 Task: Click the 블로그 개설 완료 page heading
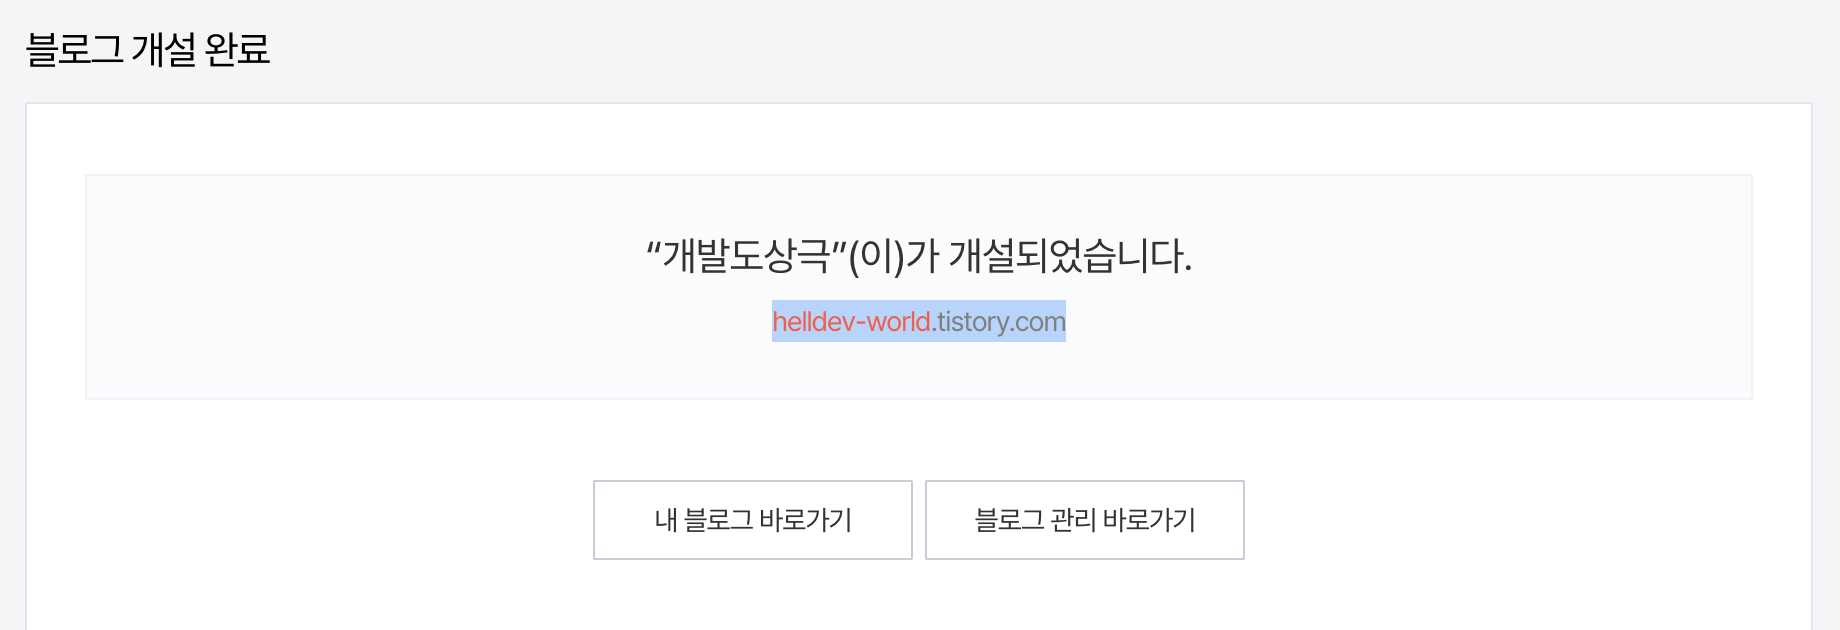tap(148, 49)
